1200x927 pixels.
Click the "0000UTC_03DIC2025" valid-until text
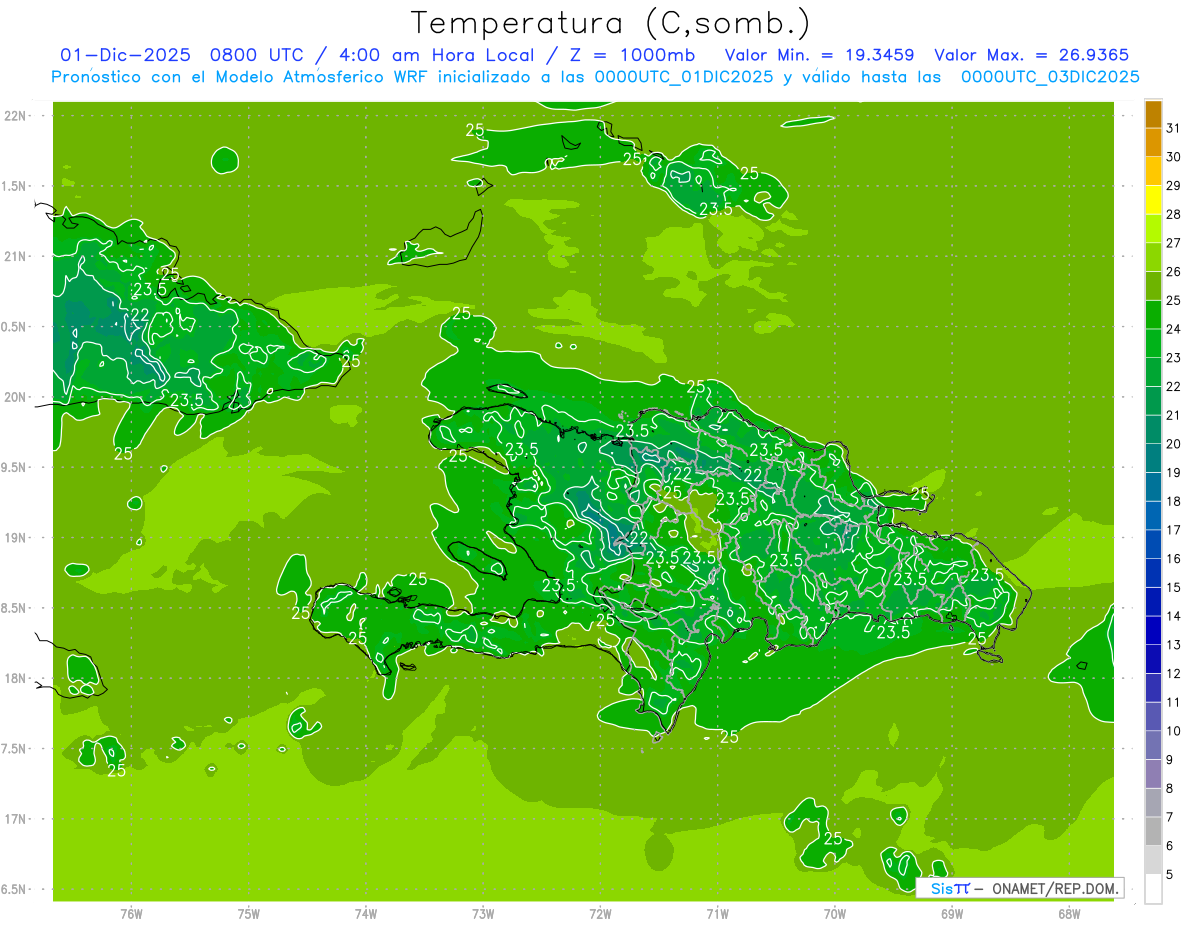click(x=1050, y=77)
